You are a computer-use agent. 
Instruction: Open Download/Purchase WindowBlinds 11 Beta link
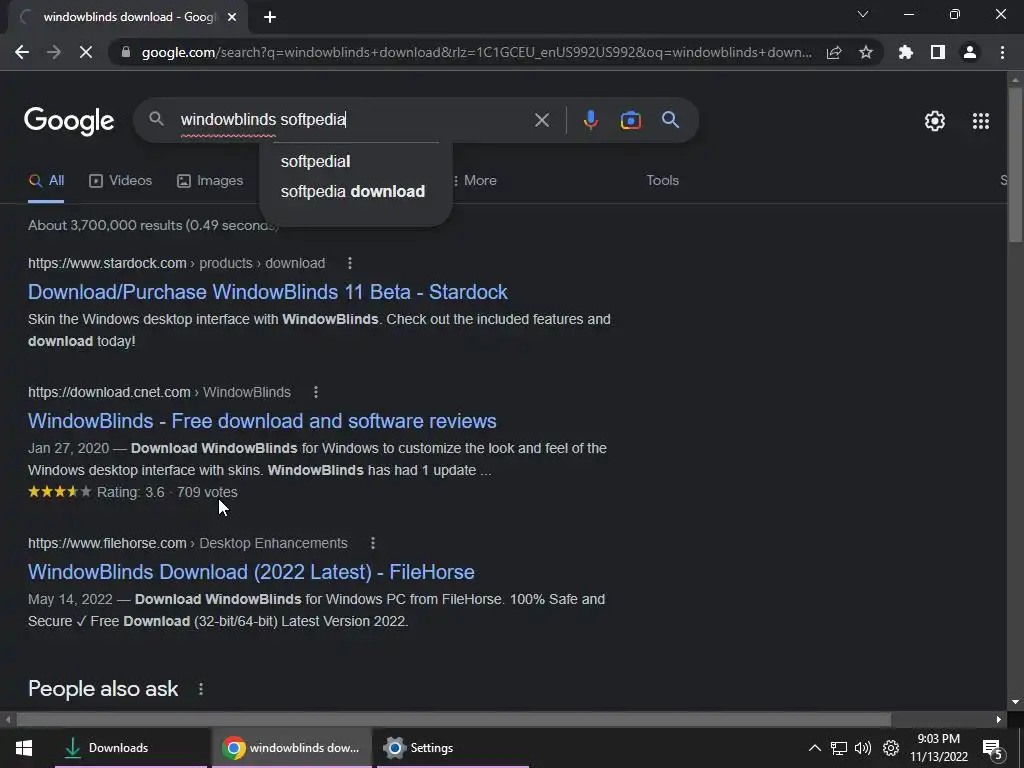(x=268, y=292)
